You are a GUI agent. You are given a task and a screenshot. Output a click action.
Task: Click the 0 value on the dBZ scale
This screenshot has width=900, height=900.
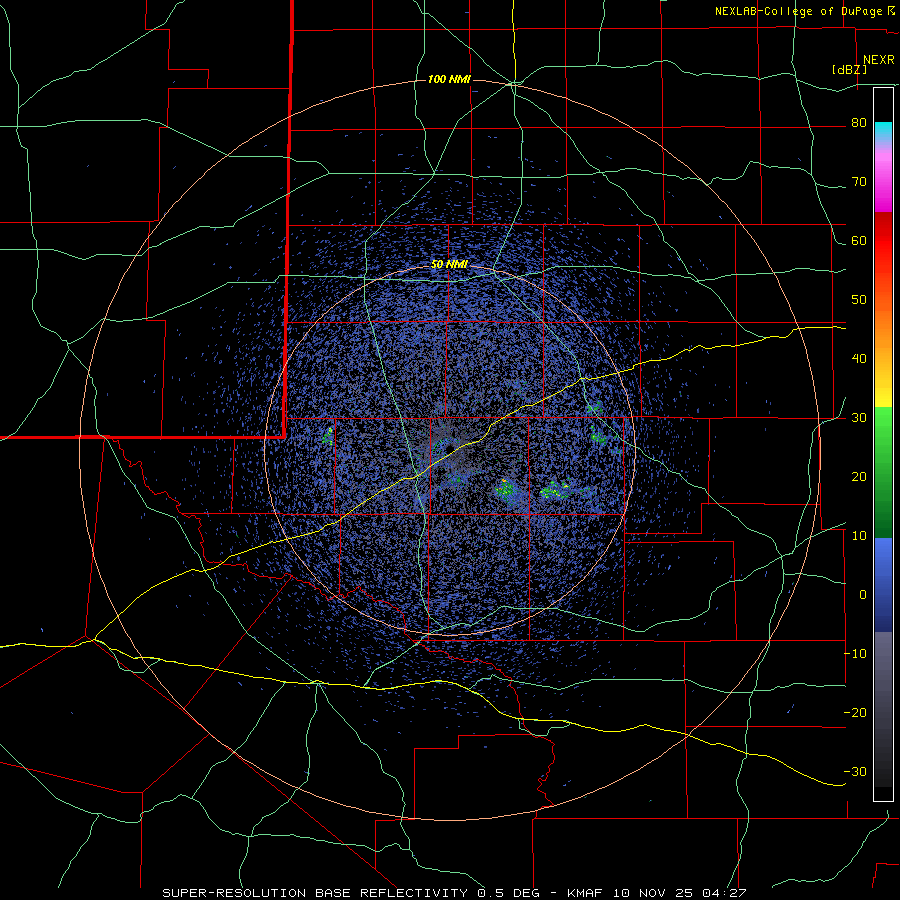(x=863, y=595)
